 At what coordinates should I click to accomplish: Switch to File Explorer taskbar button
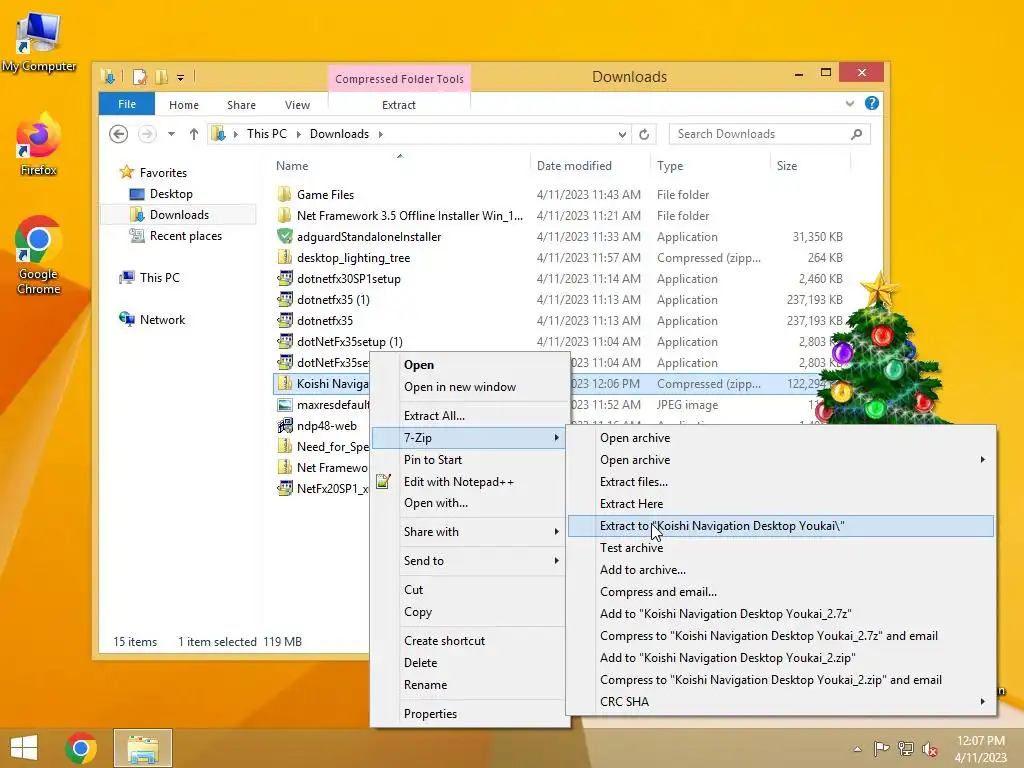point(143,748)
